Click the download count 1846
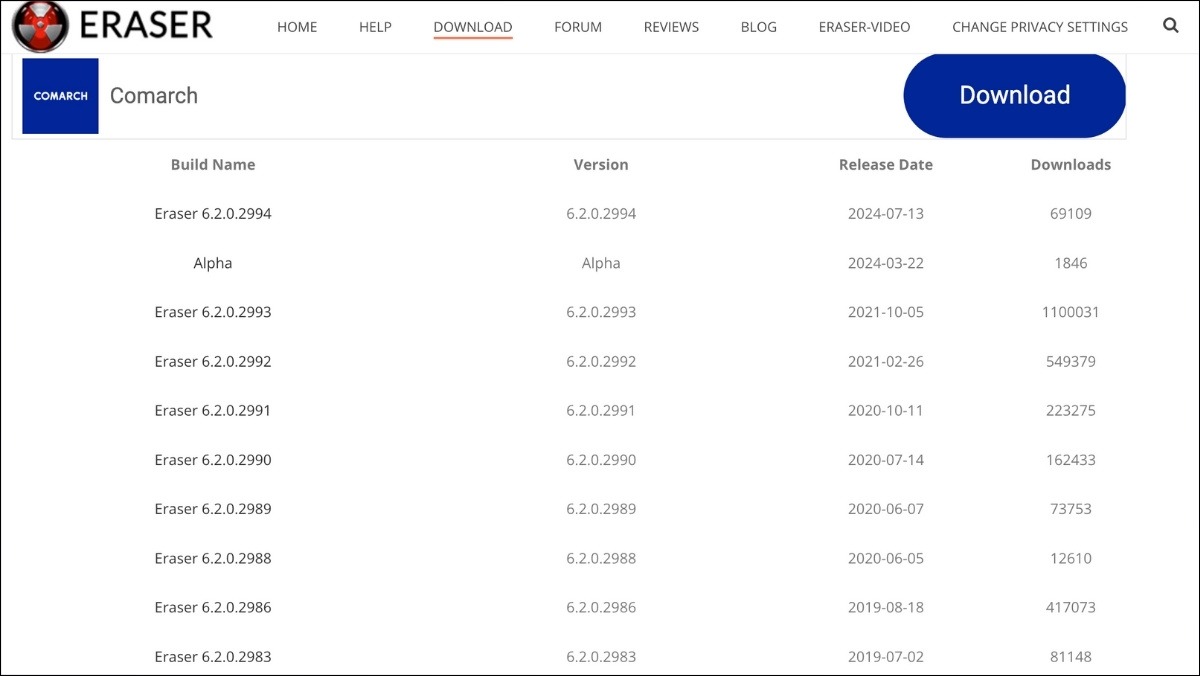Viewport: 1200px width, 676px height. (1071, 263)
